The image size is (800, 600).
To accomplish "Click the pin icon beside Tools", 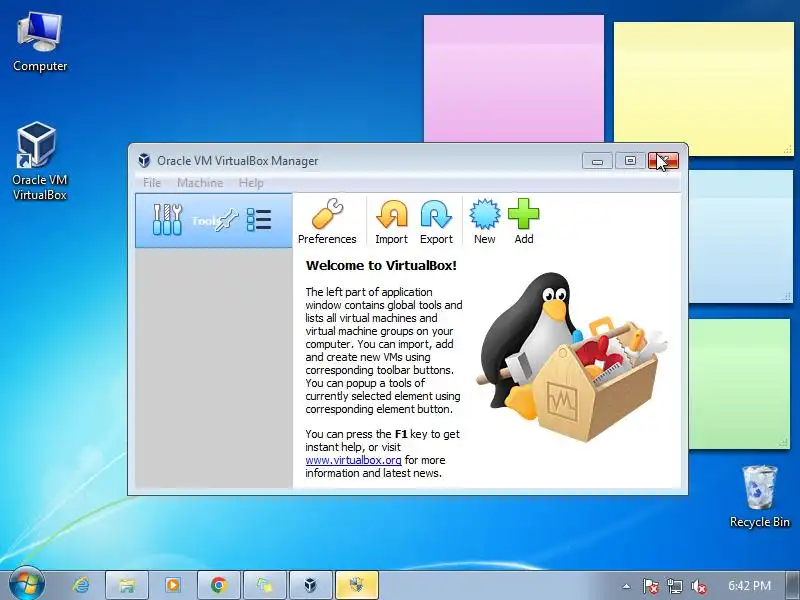I will tap(227, 220).
